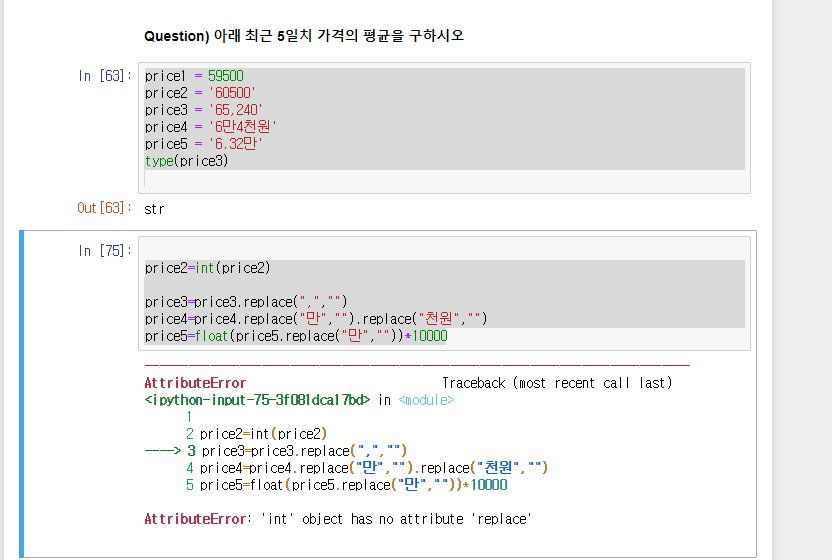Screen dimensions: 832x560
Task: Select the In [75] prompt label
Action: tap(105, 251)
